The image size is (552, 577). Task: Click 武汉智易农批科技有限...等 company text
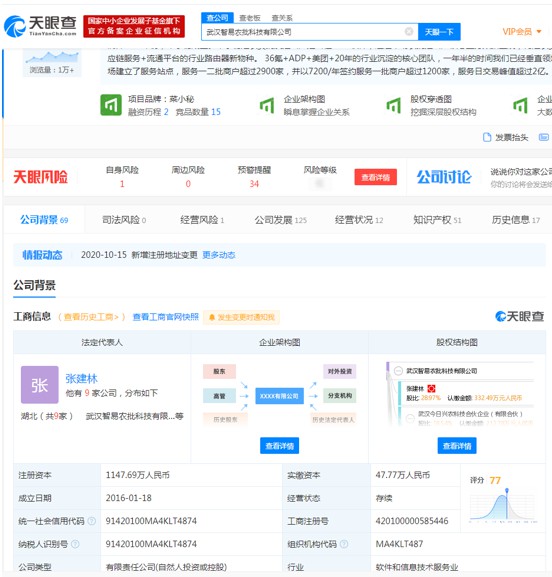(x=134, y=416)
